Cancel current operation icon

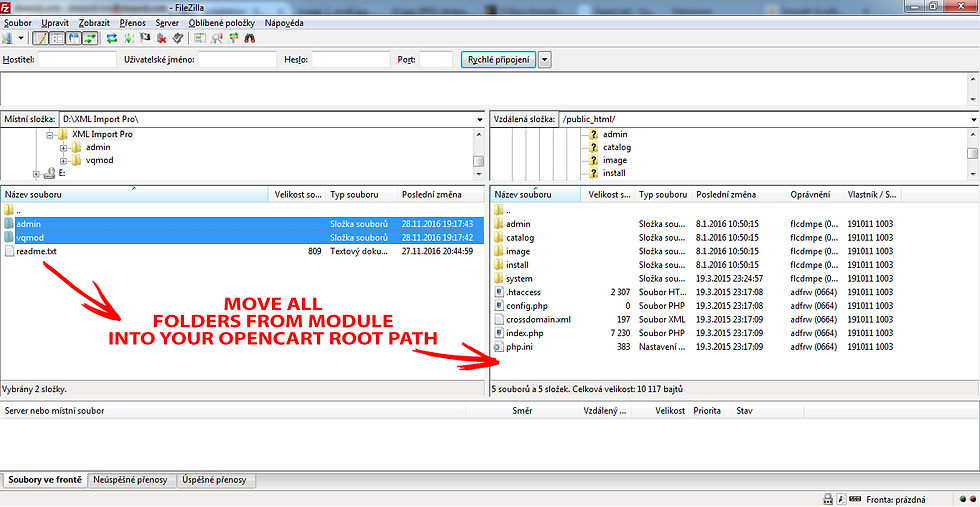pyautogui.click(x=145, y=38)
